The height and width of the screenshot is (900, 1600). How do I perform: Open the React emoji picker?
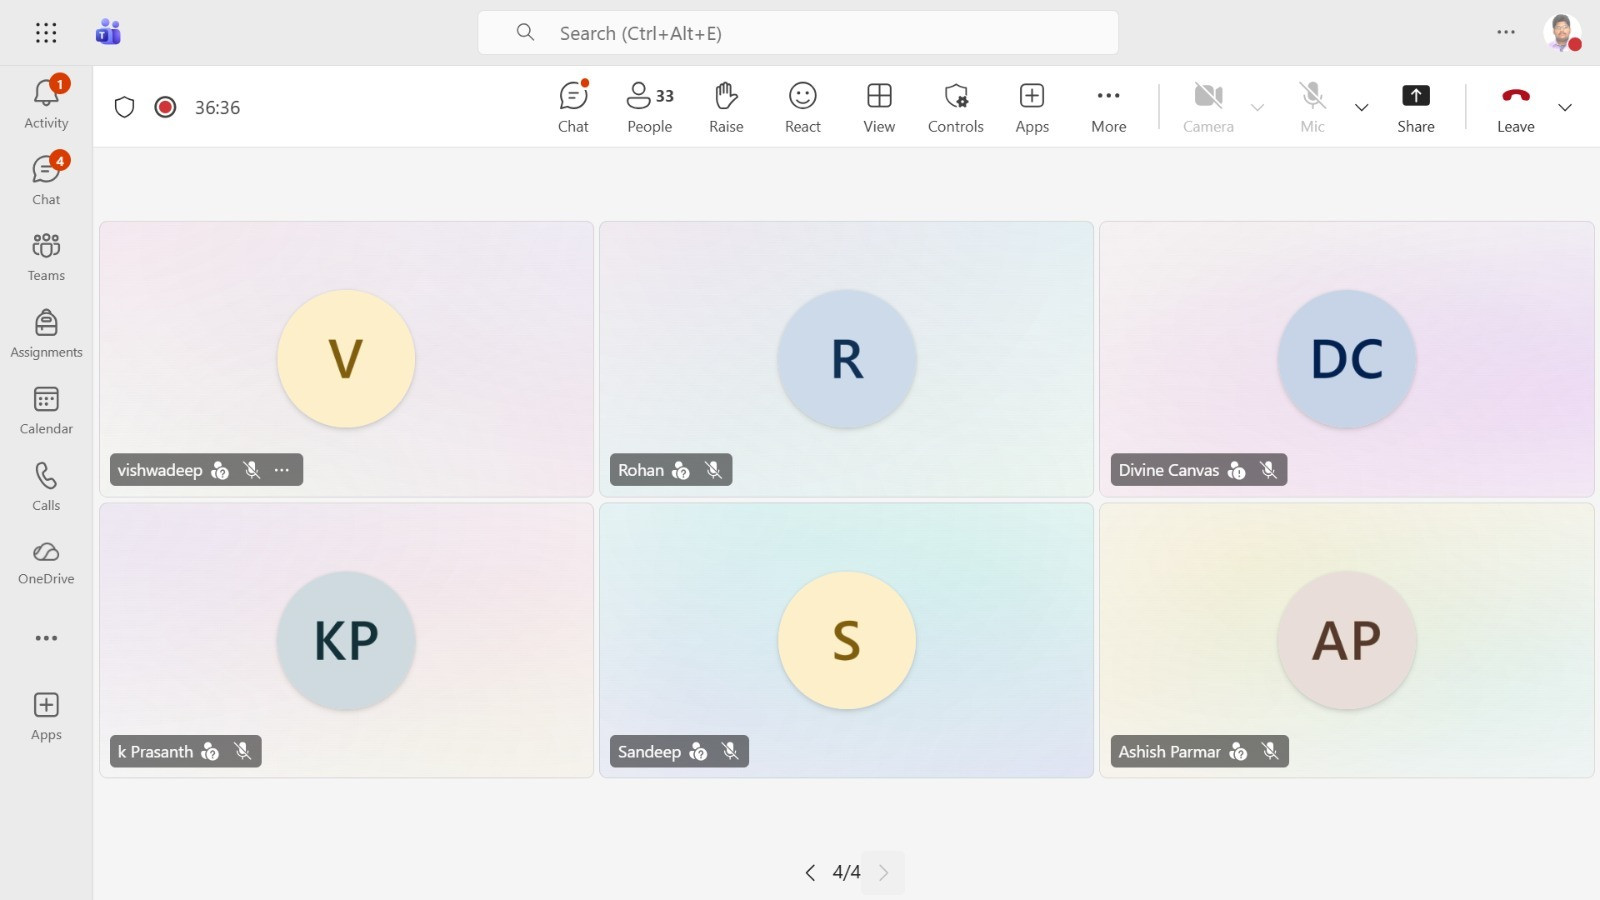pos(802,106)
